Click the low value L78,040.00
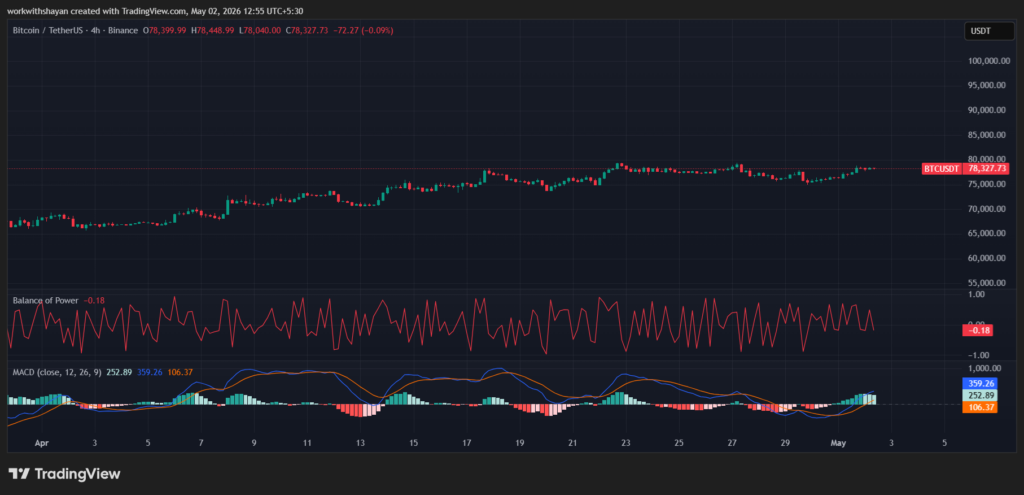The image size is (1024, 495). coord(261,30)
